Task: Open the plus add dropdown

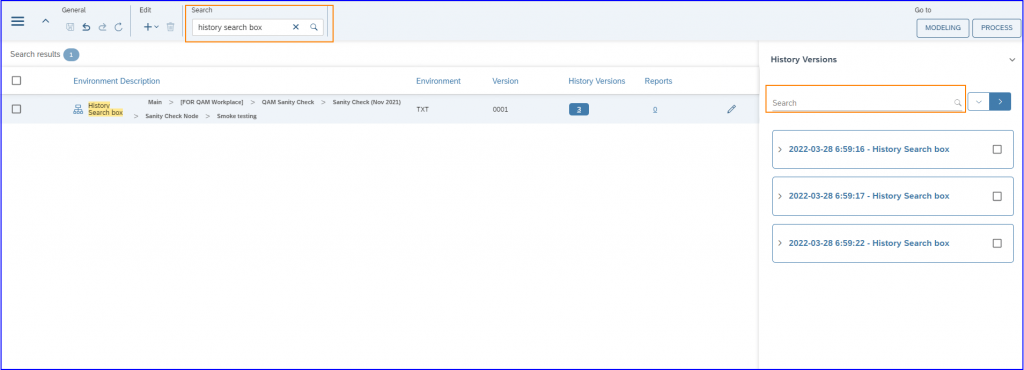Action: [151, 27]
